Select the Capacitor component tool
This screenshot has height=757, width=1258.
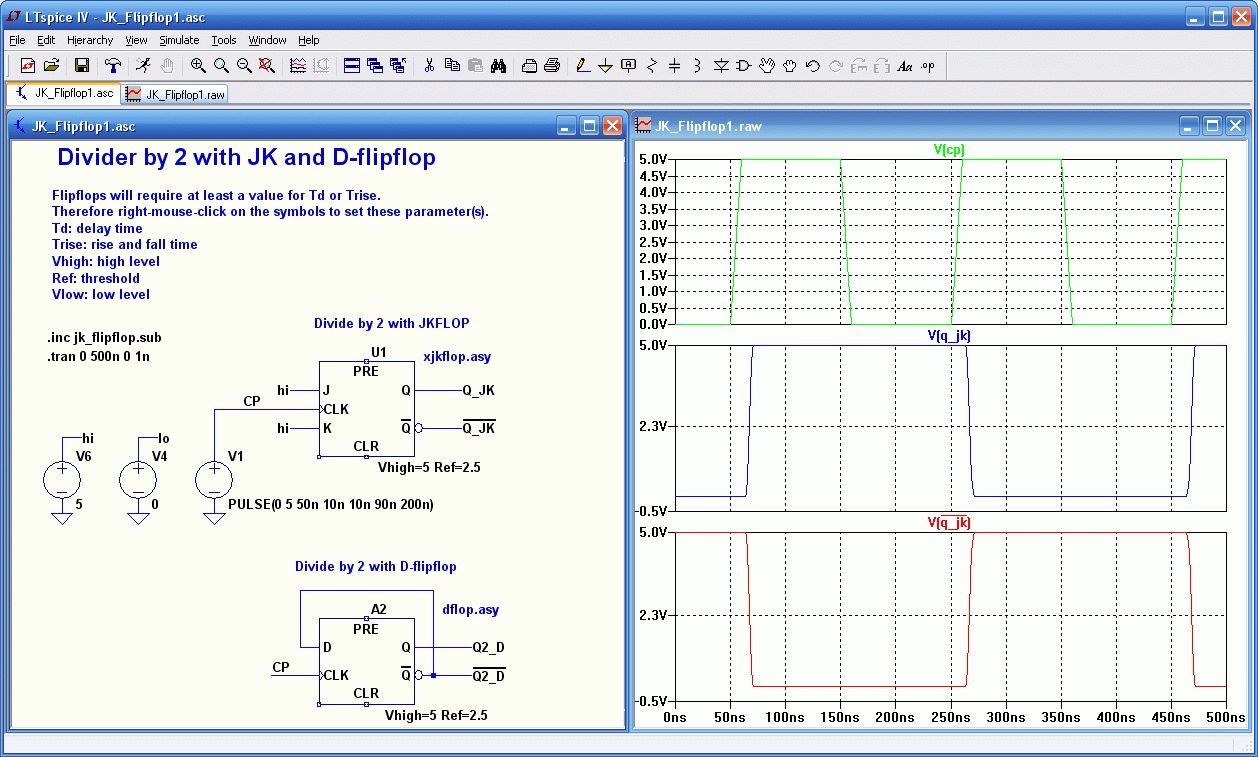pos(674,66)
